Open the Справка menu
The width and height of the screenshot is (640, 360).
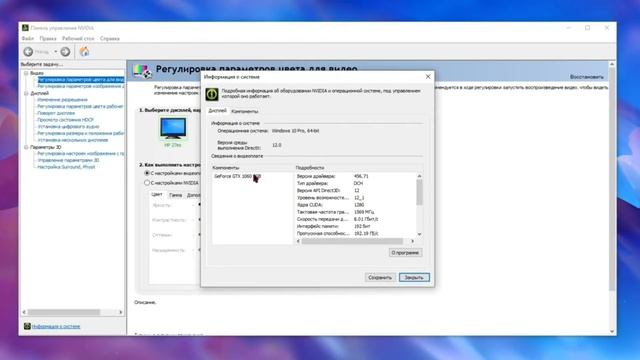pos(110,38)
